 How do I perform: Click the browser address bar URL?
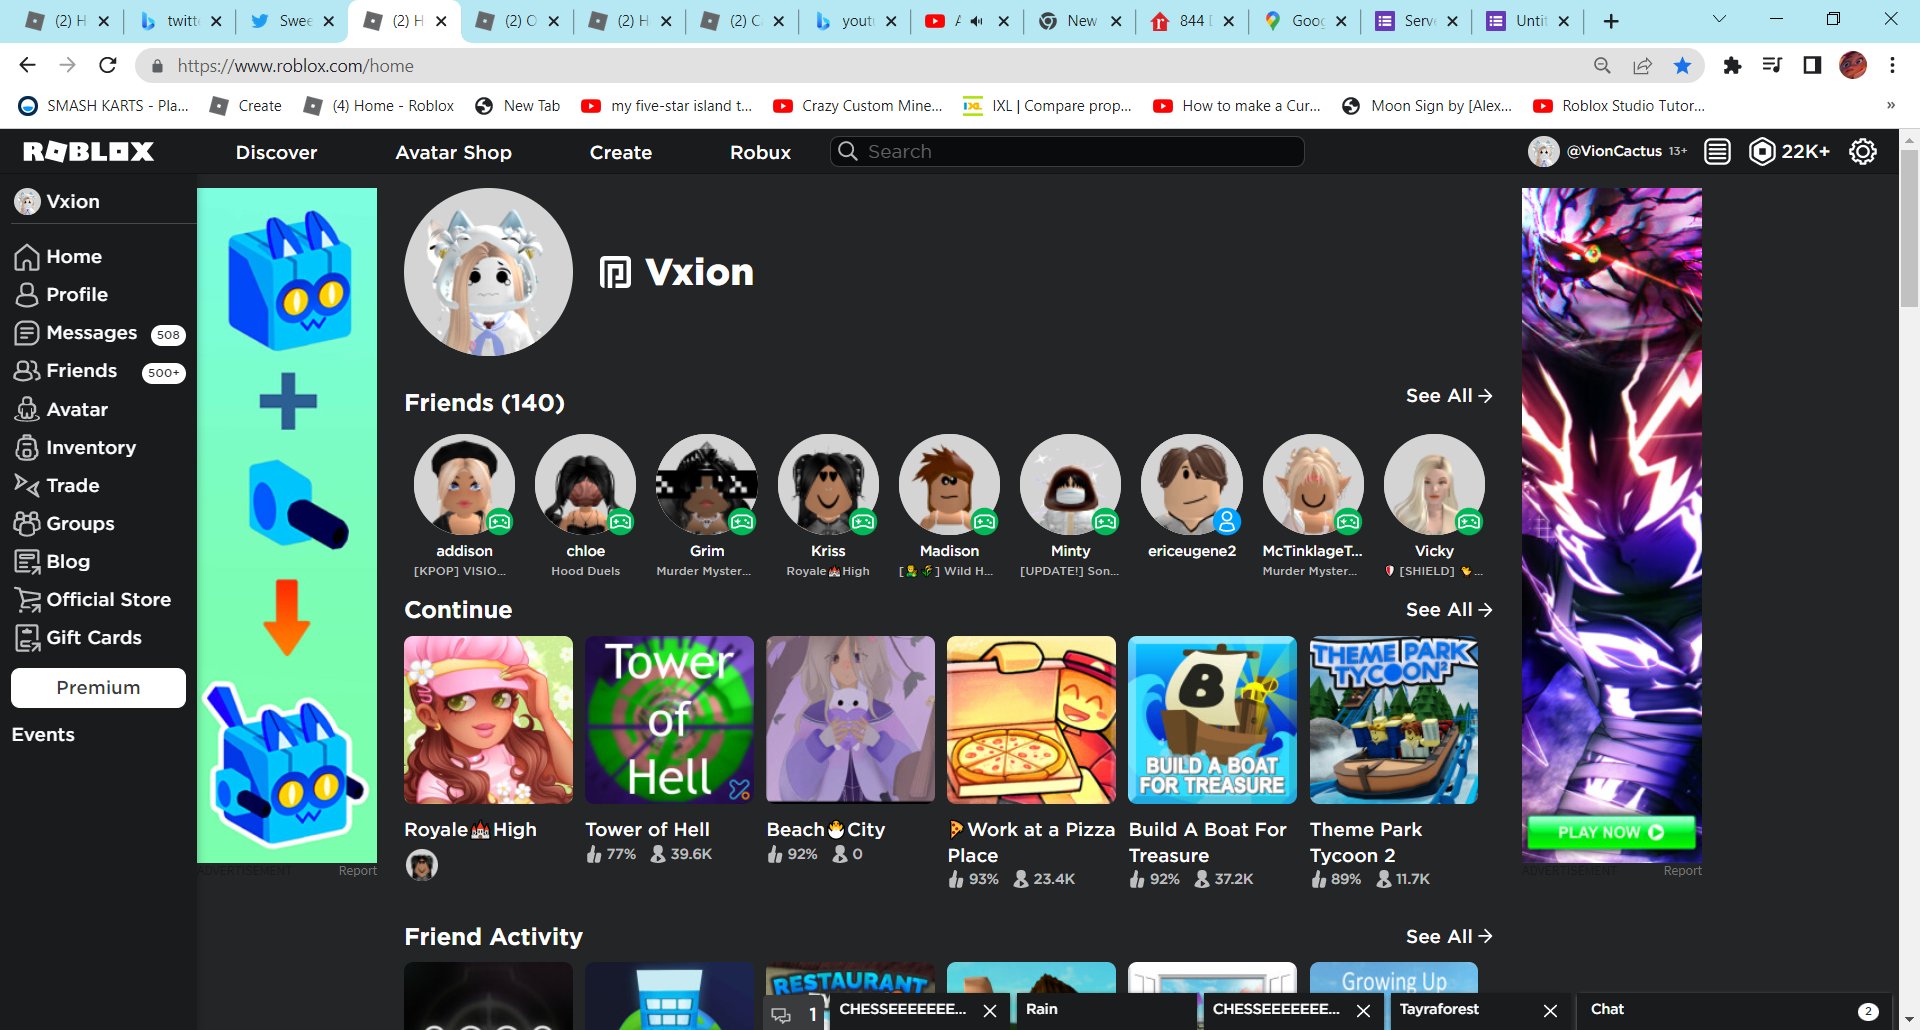[295, 66]
